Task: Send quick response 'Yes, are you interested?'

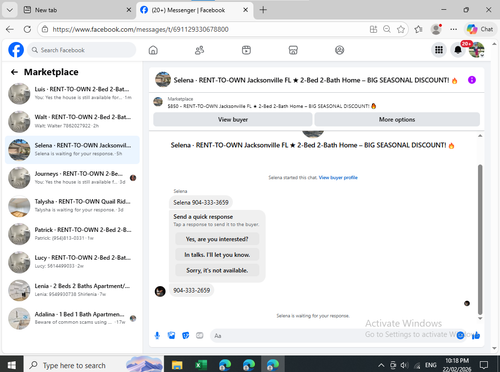Action: click(x=217, y=239)
